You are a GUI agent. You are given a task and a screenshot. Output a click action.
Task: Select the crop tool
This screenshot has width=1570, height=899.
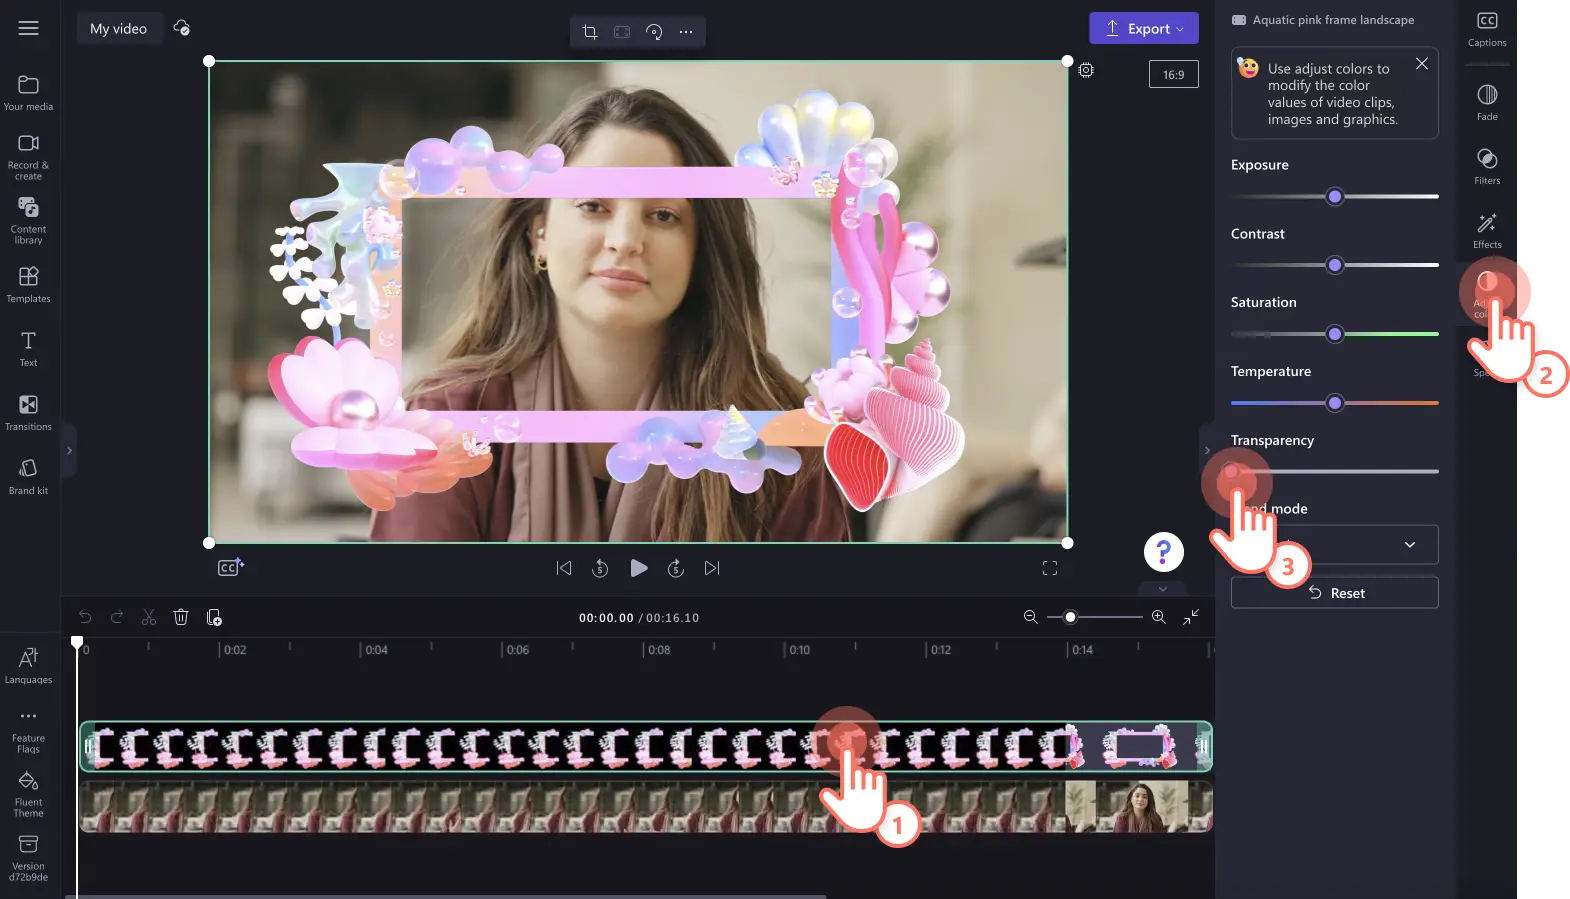(590, 32)
